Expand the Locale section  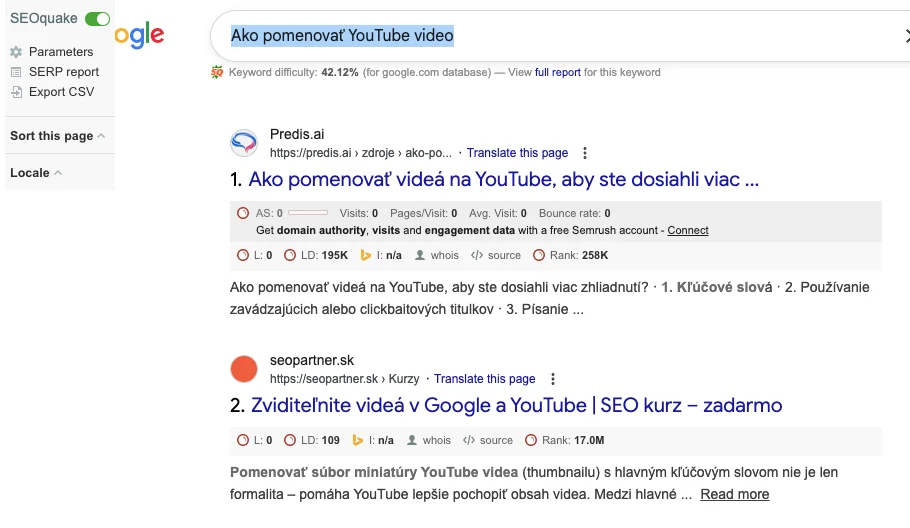(35, 173)
